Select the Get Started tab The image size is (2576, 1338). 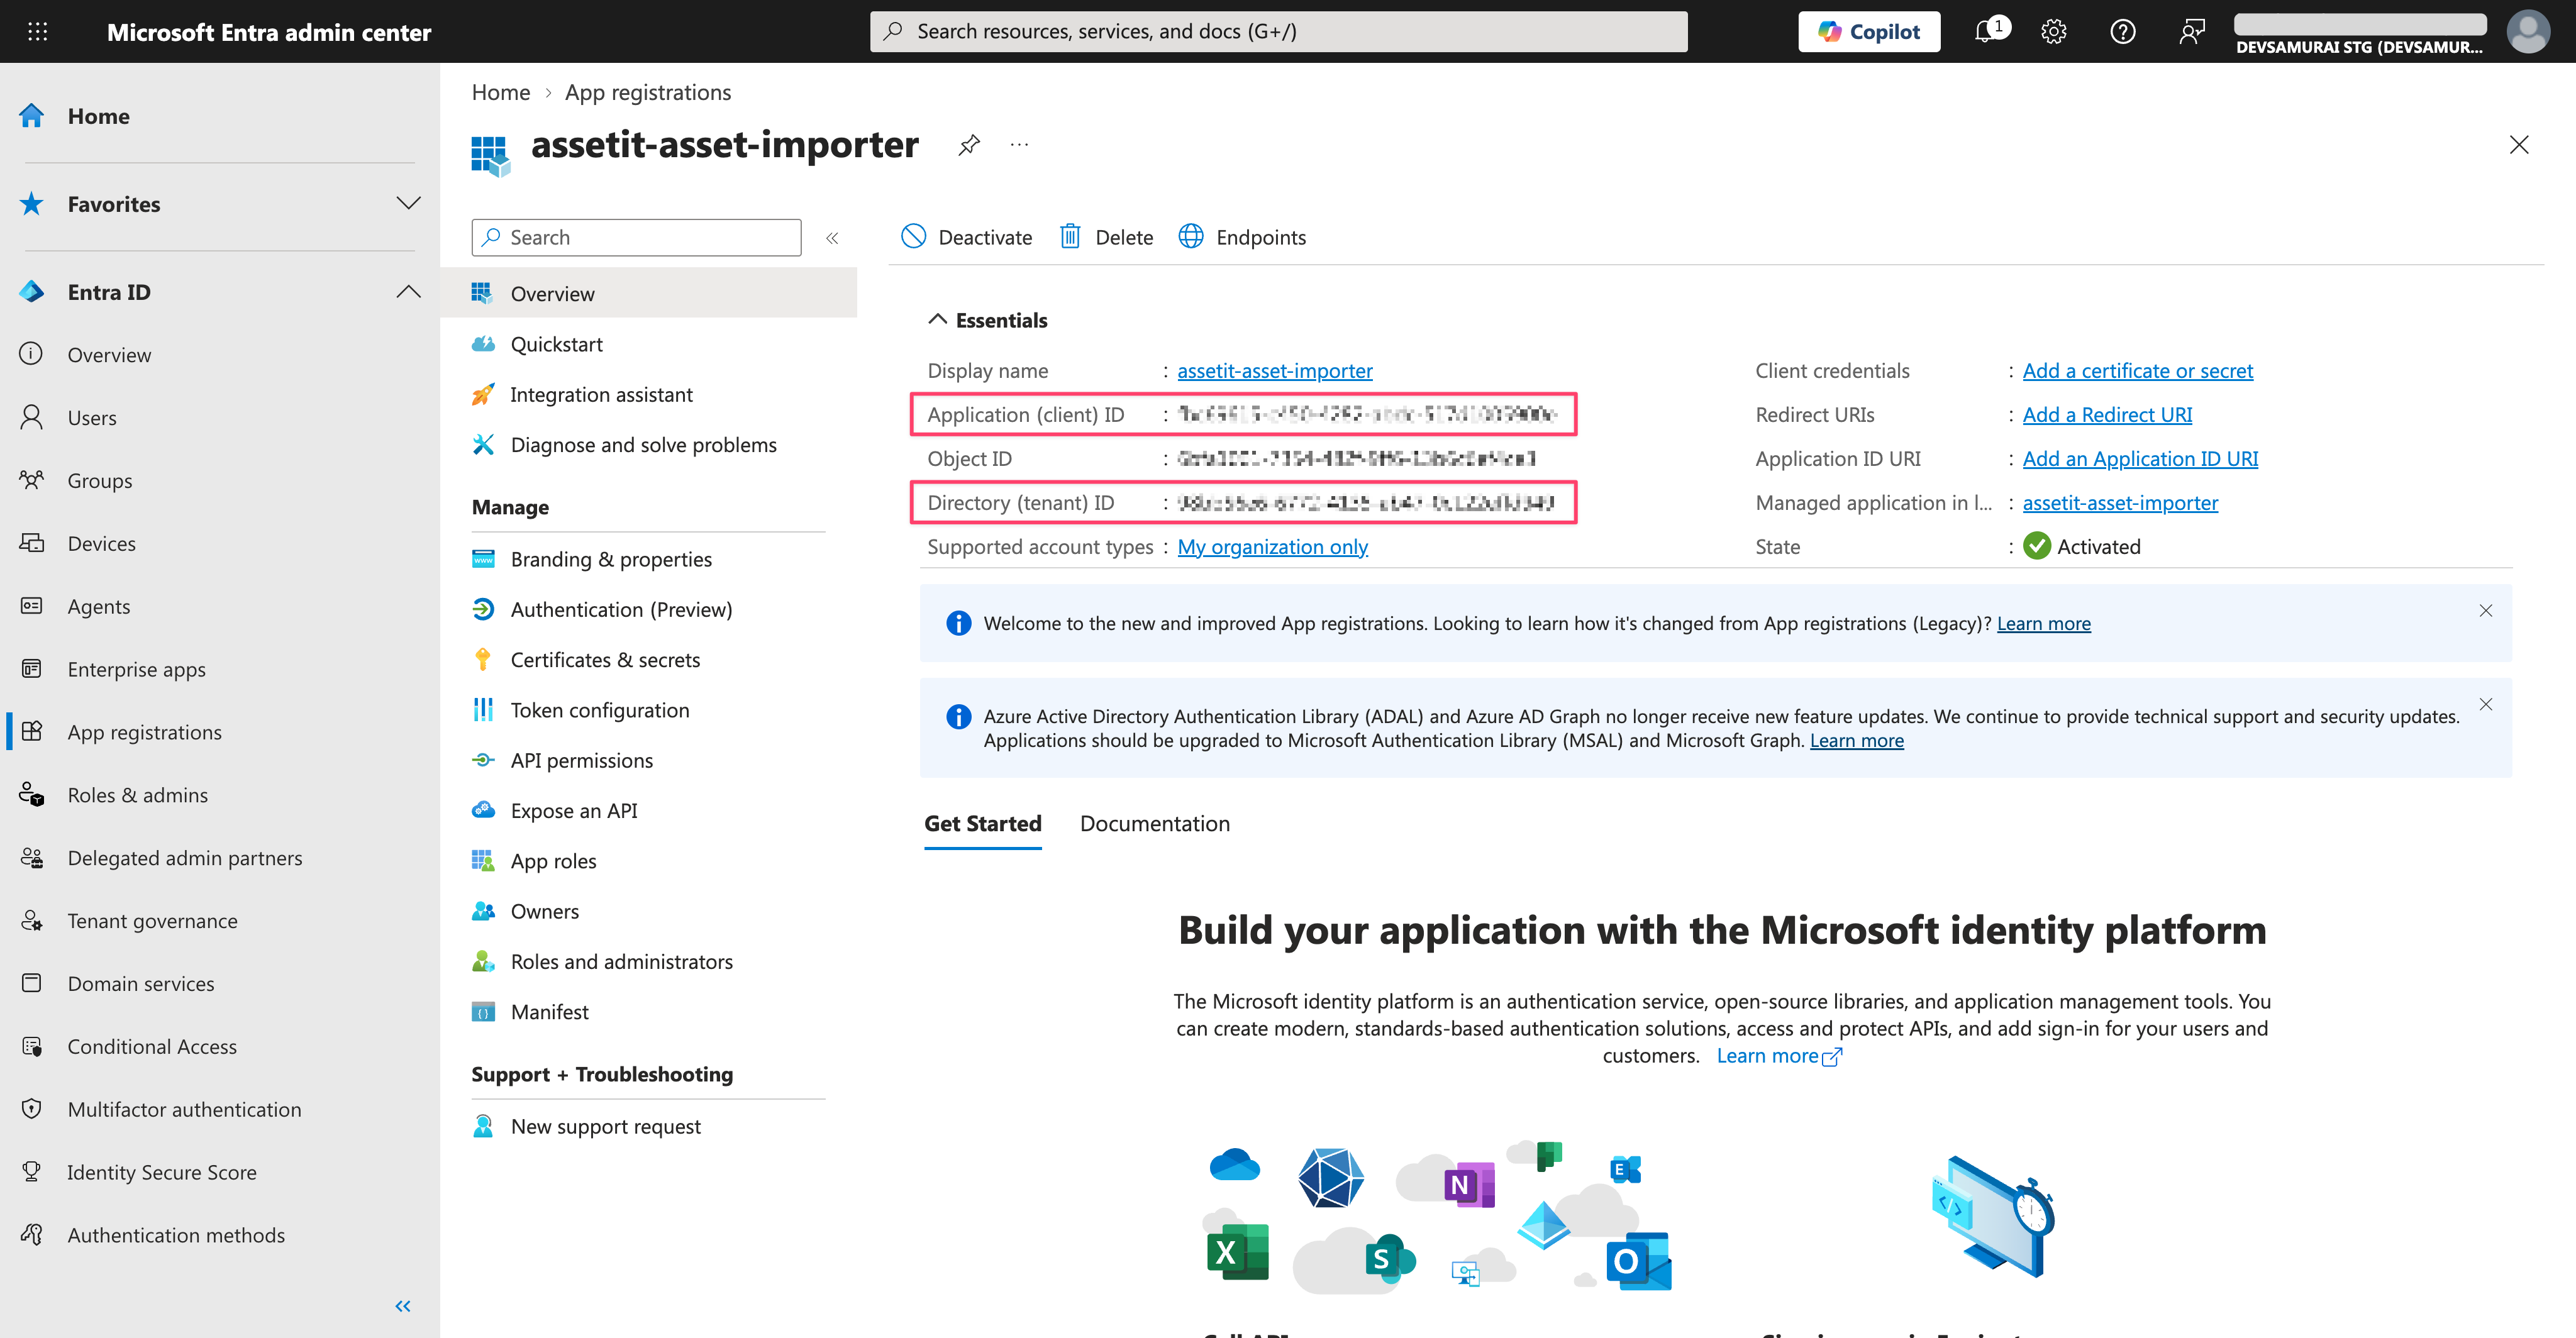click(983, 824)
